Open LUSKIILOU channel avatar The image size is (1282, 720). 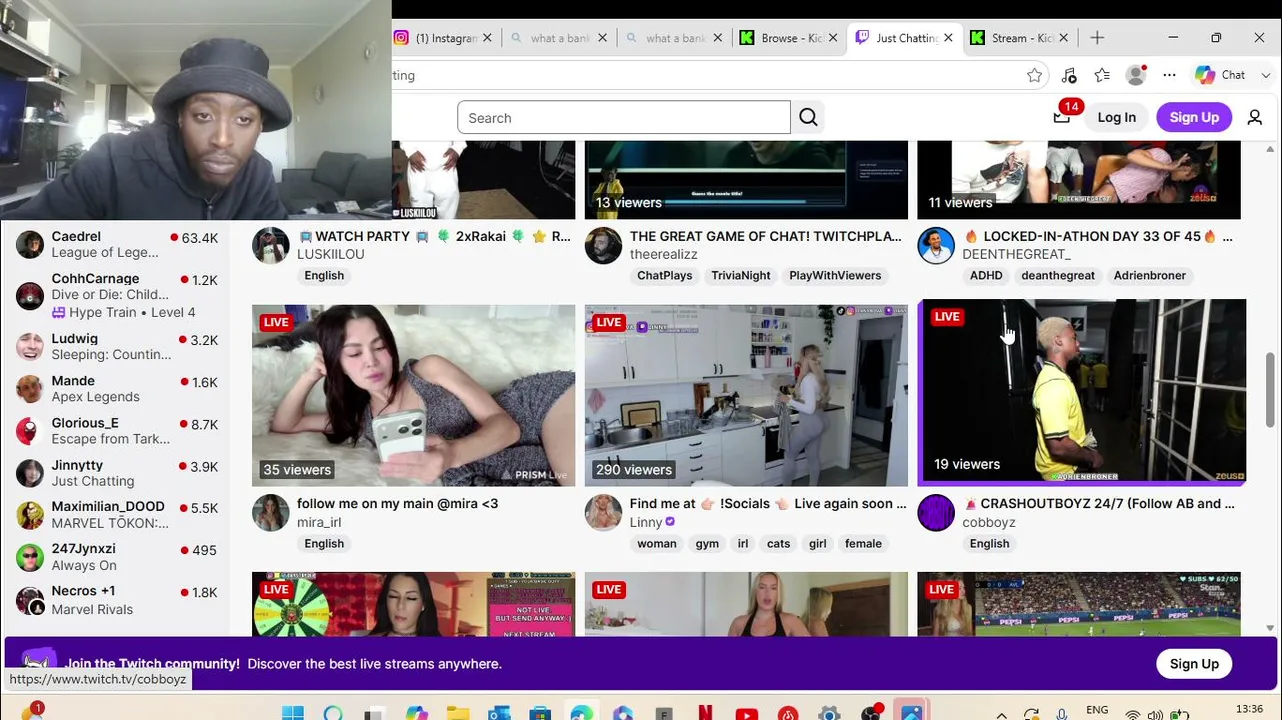pyautogui.click(x=270, y=245)
